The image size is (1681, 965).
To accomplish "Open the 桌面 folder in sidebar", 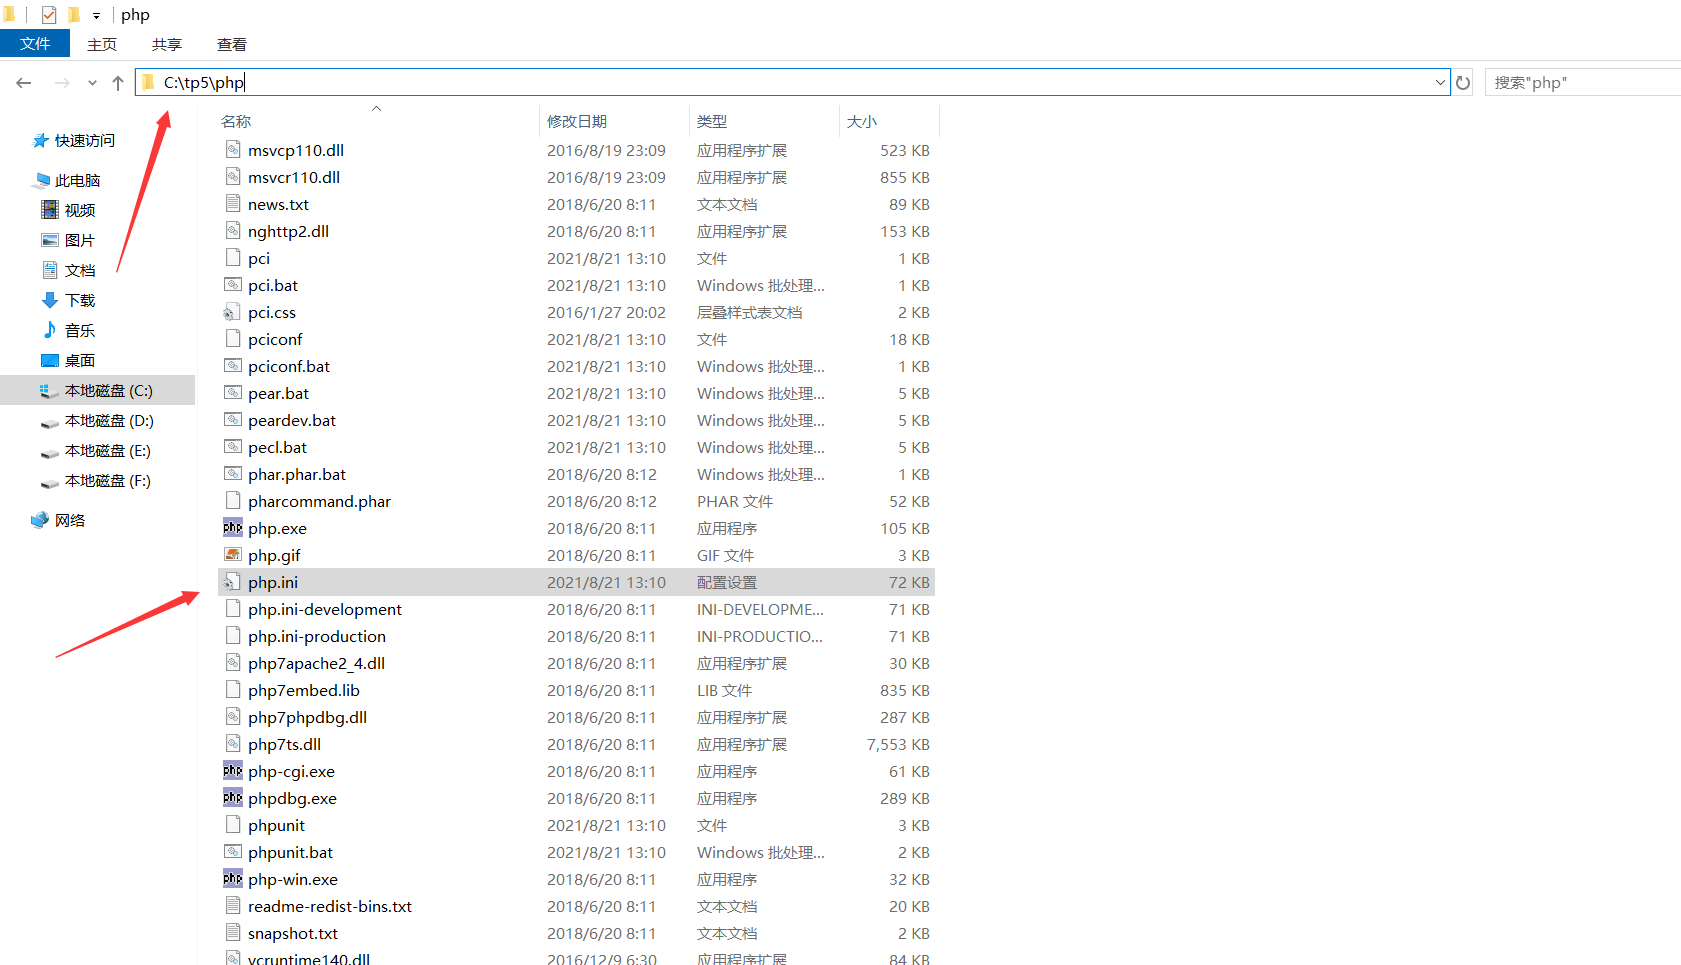I will click(68, 360).
